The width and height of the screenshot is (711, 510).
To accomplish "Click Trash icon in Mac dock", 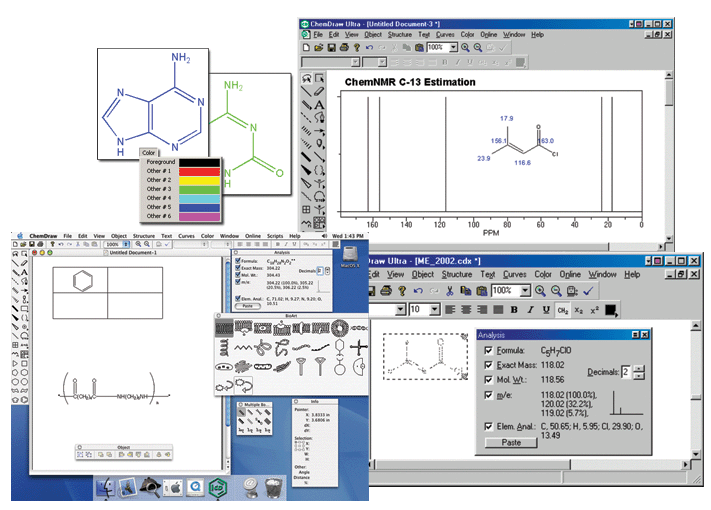I will pyautogui.click(x=273, y=488).
